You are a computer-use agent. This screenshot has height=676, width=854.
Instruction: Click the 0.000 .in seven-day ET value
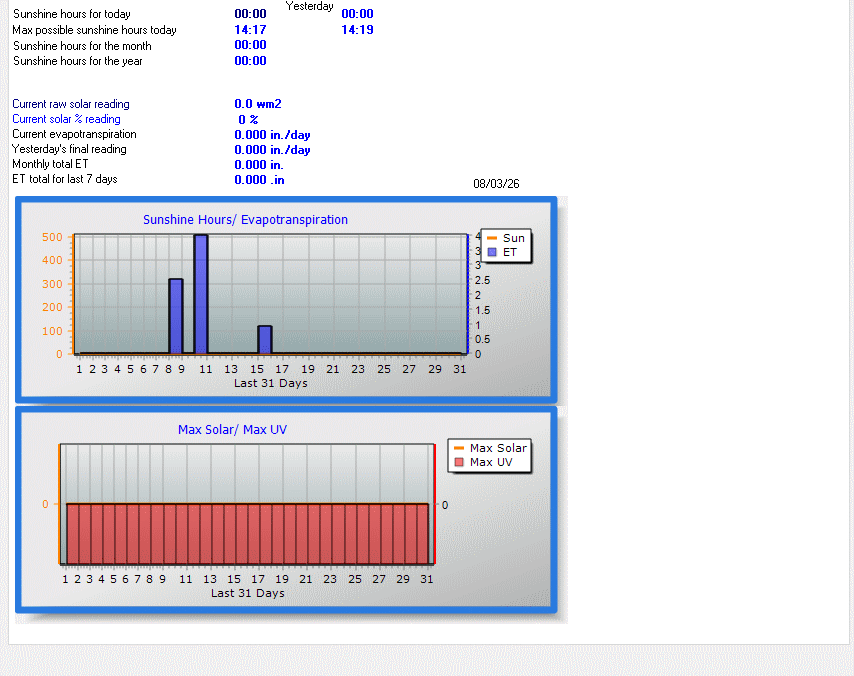click(x=259, y=180)
